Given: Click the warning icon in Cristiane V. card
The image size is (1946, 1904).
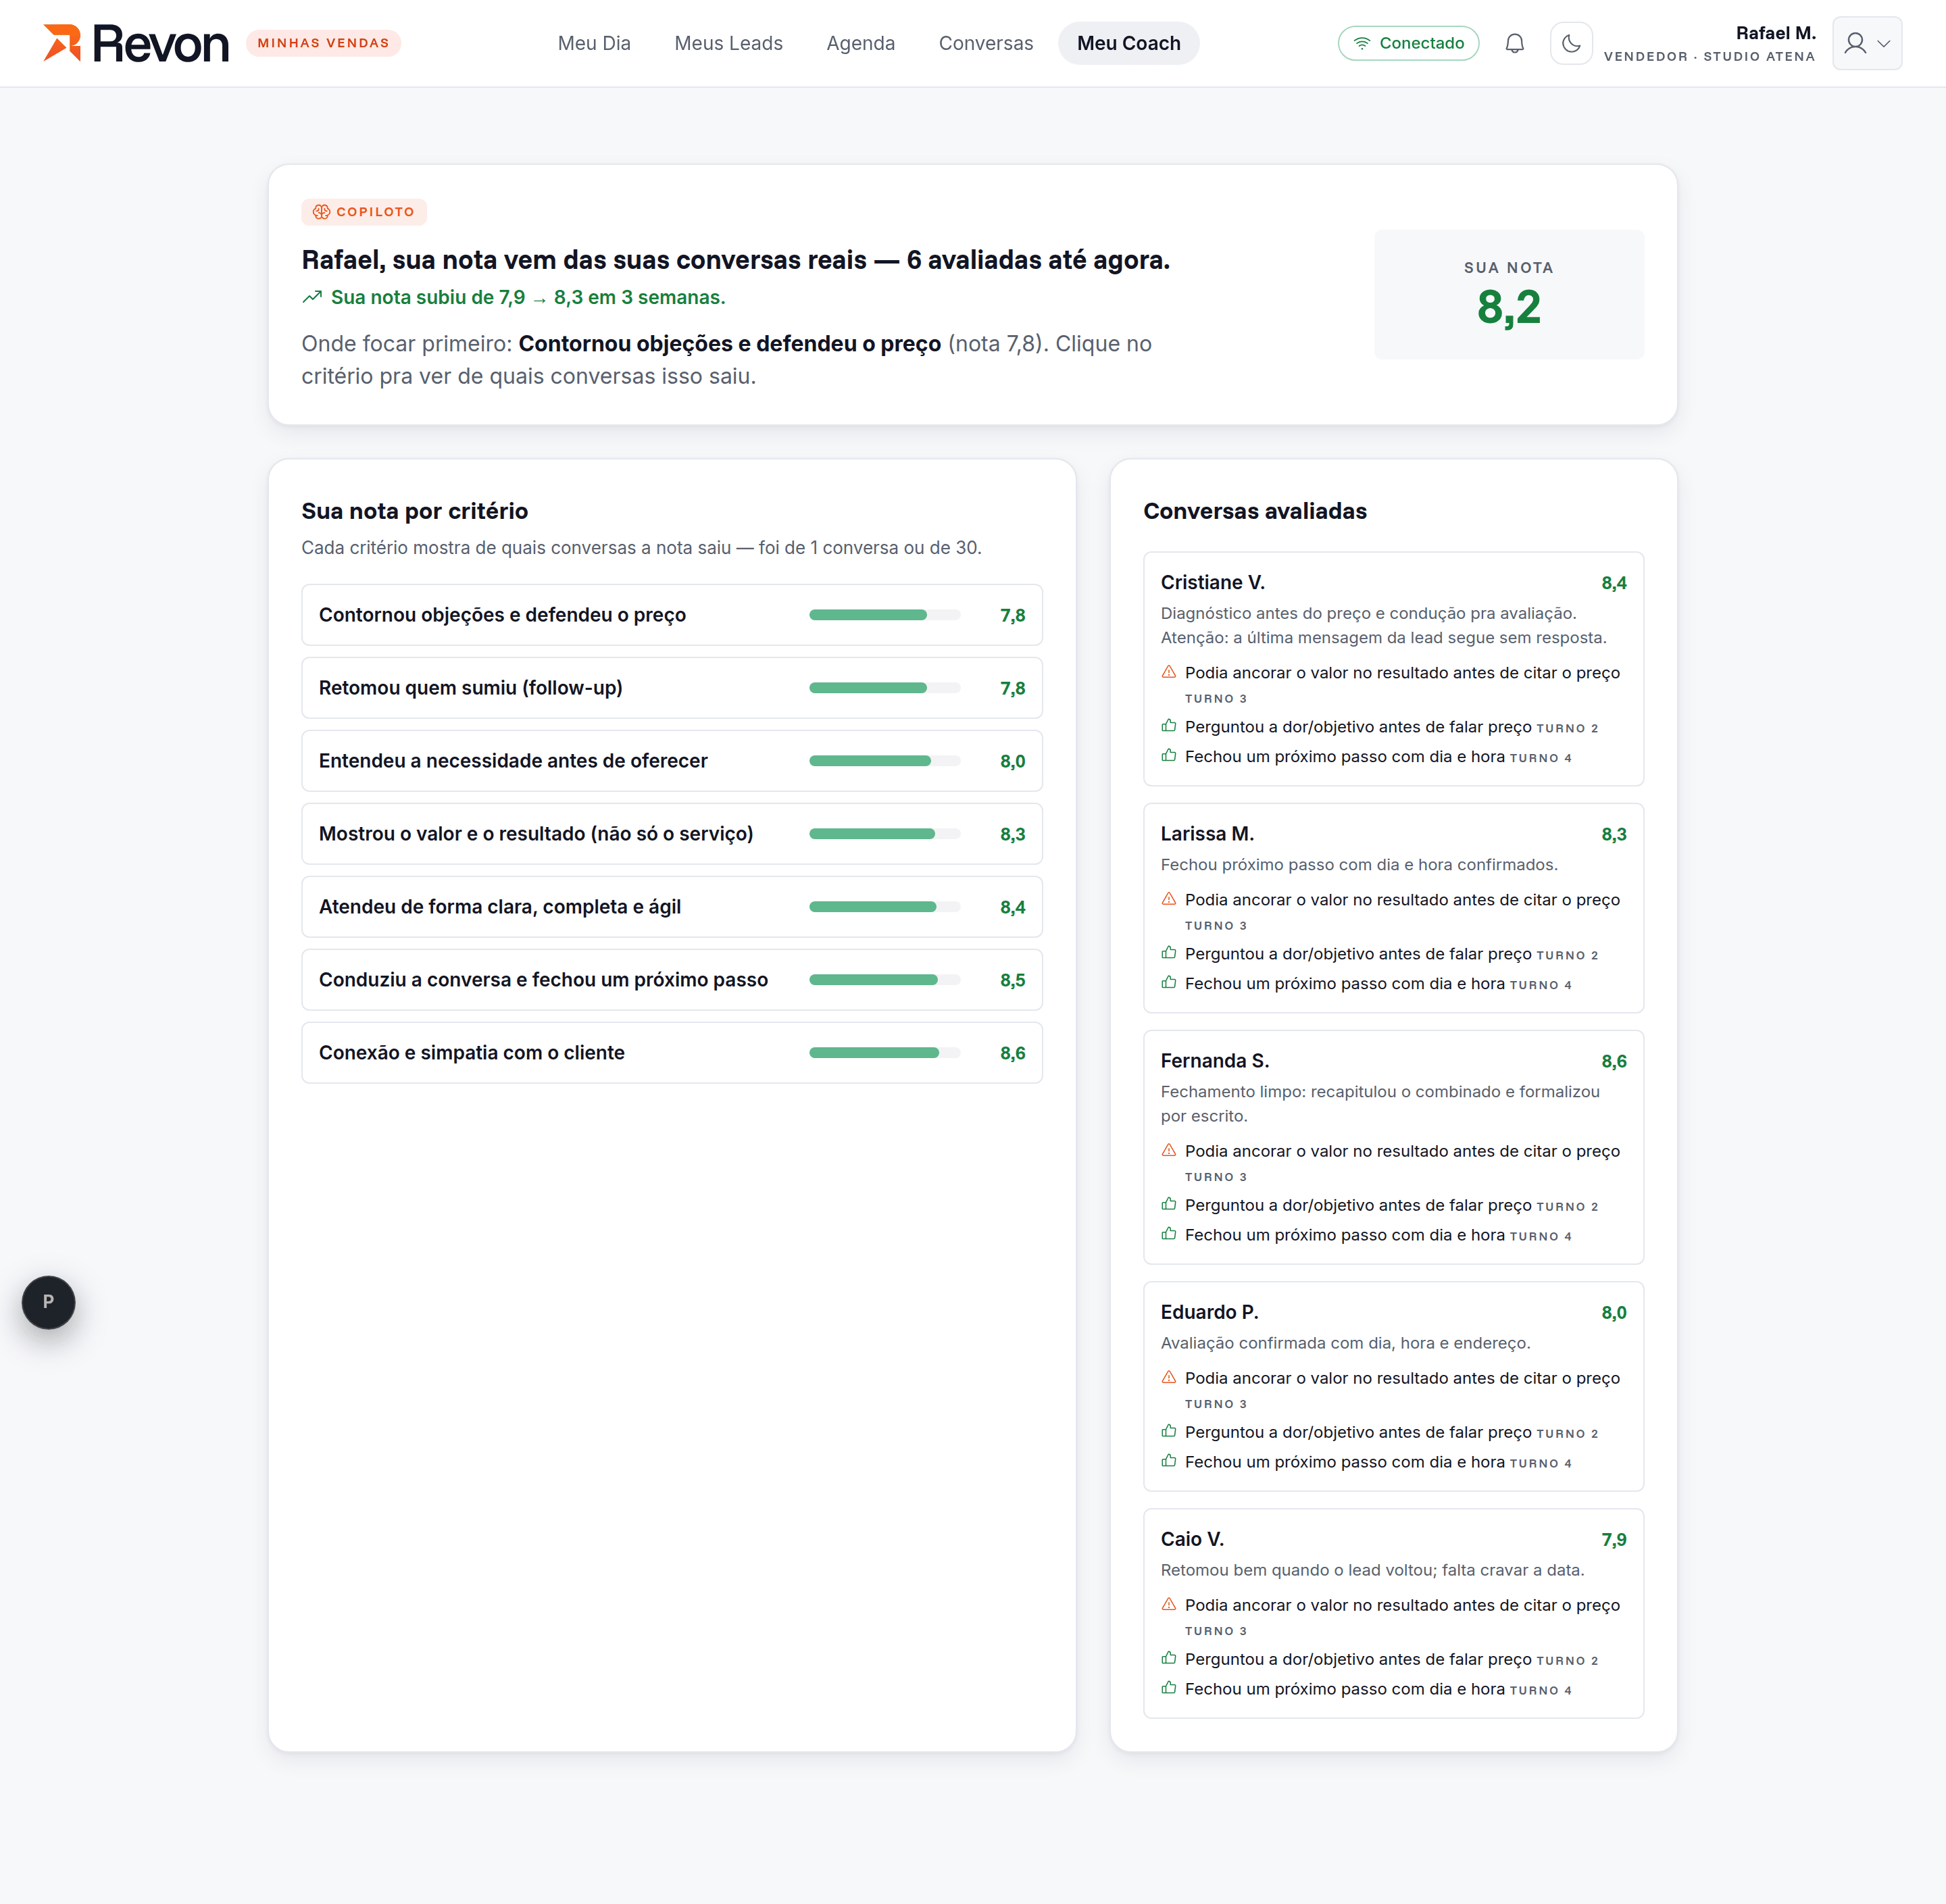Looking at the screenshot, I should [x=1168, y=672].
